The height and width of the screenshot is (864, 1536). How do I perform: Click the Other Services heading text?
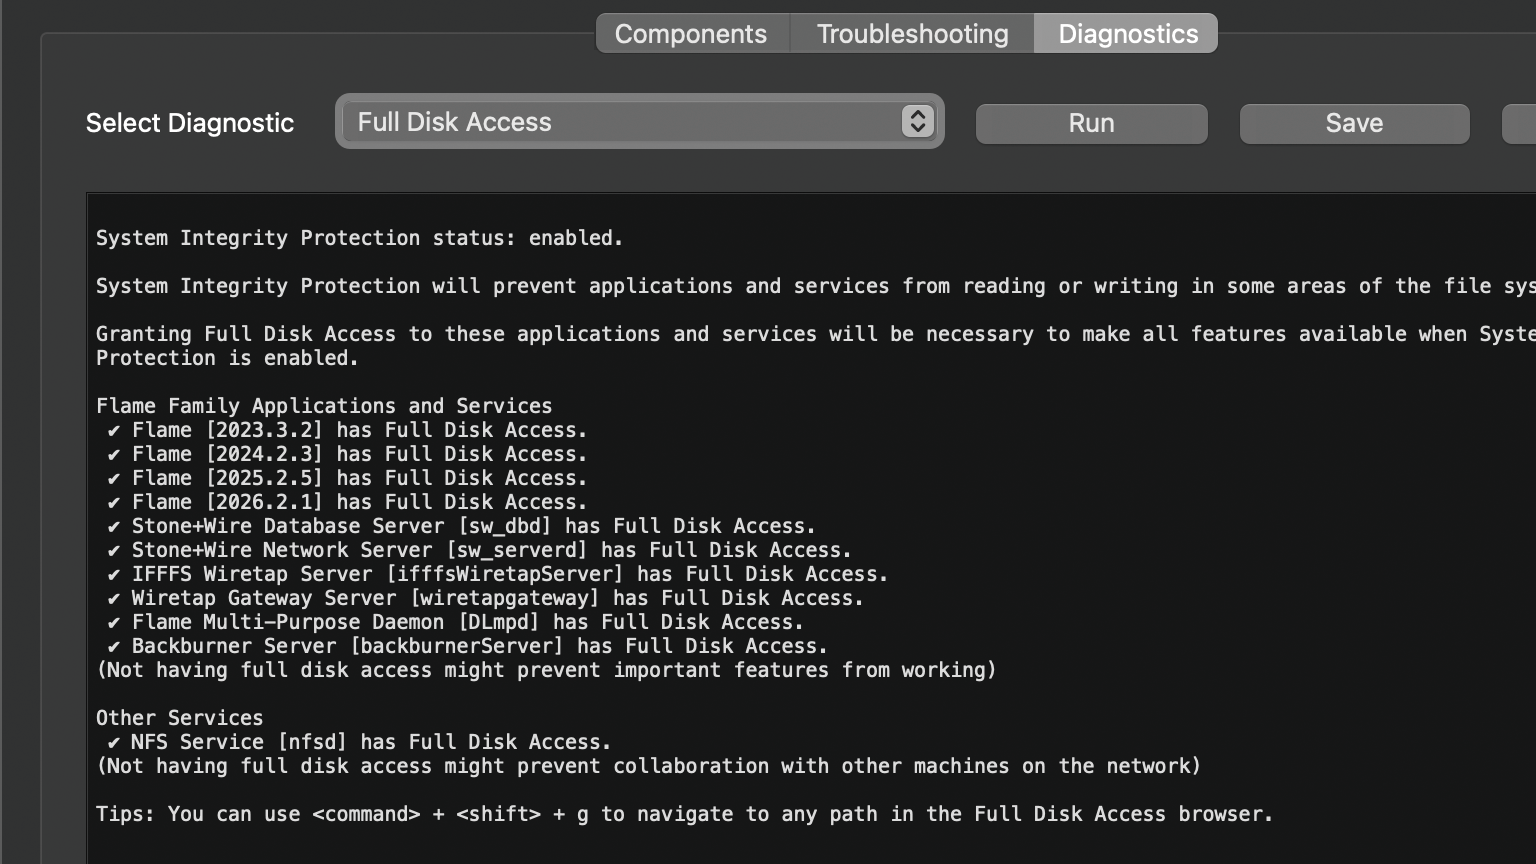point(179,718)
